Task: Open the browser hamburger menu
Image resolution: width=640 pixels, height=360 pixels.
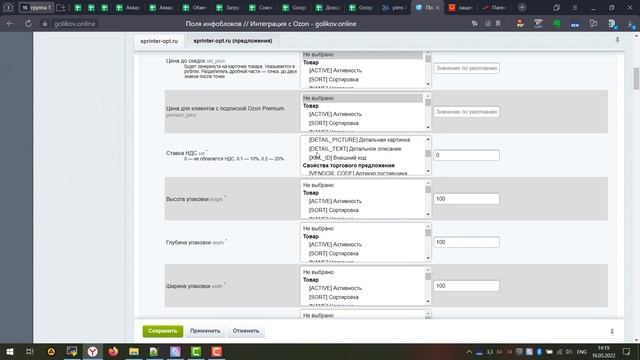Action: 574,7
